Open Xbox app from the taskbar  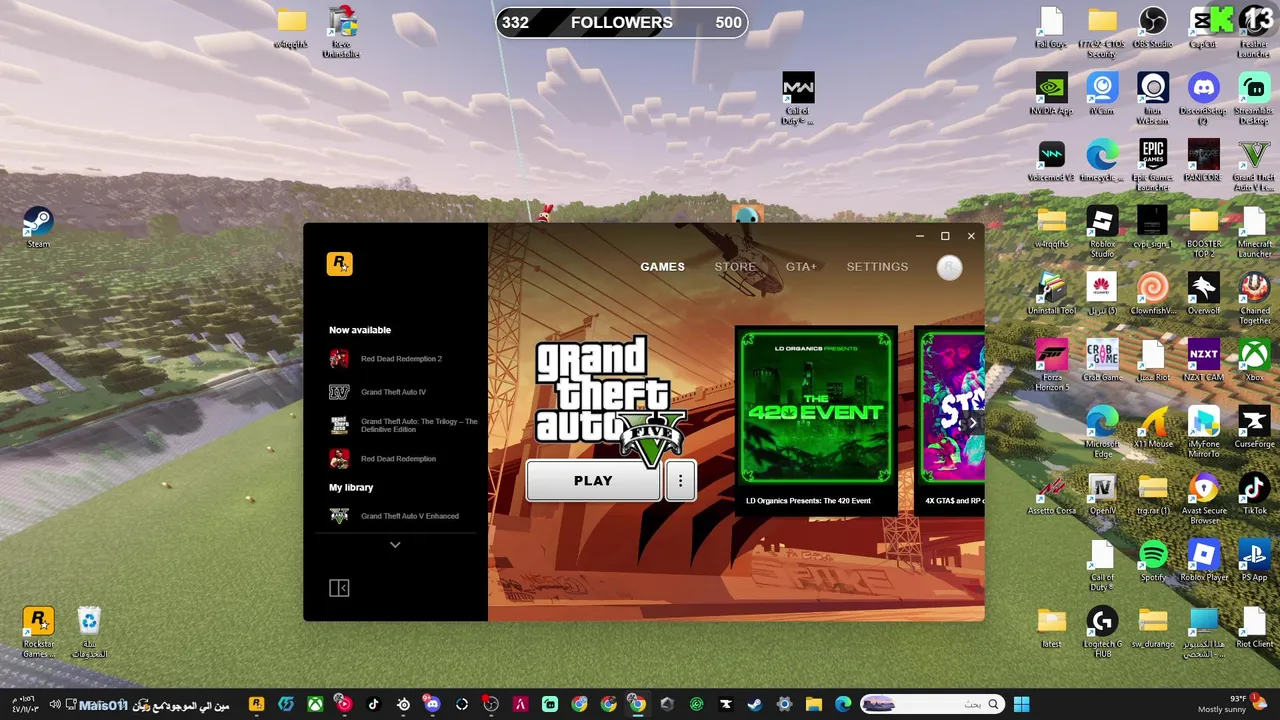point(315,704)
